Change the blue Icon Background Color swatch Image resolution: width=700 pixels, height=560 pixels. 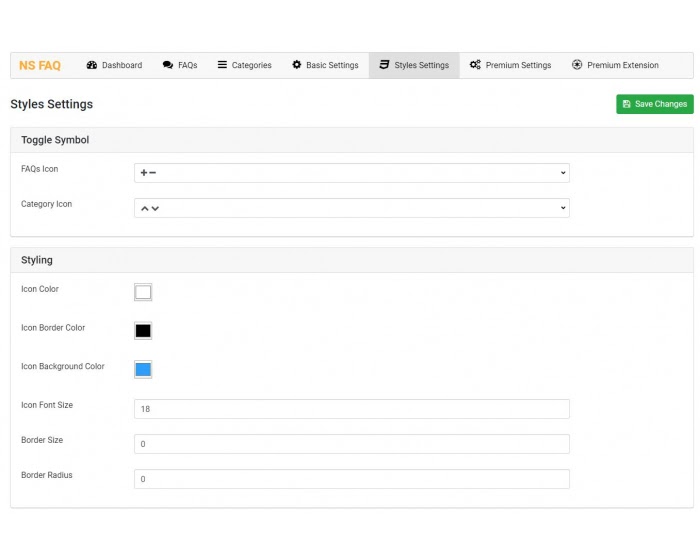[x=143, y=370]
